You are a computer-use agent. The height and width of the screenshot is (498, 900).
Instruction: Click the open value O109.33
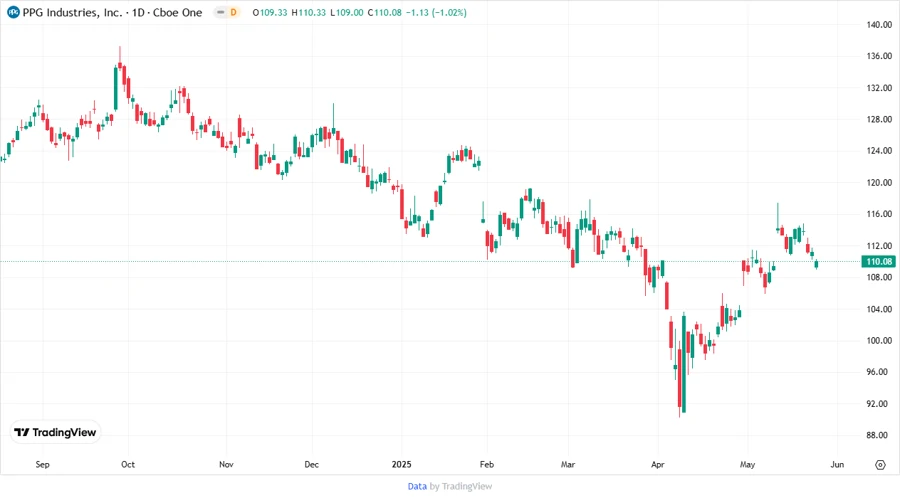(x=270, y=12)
